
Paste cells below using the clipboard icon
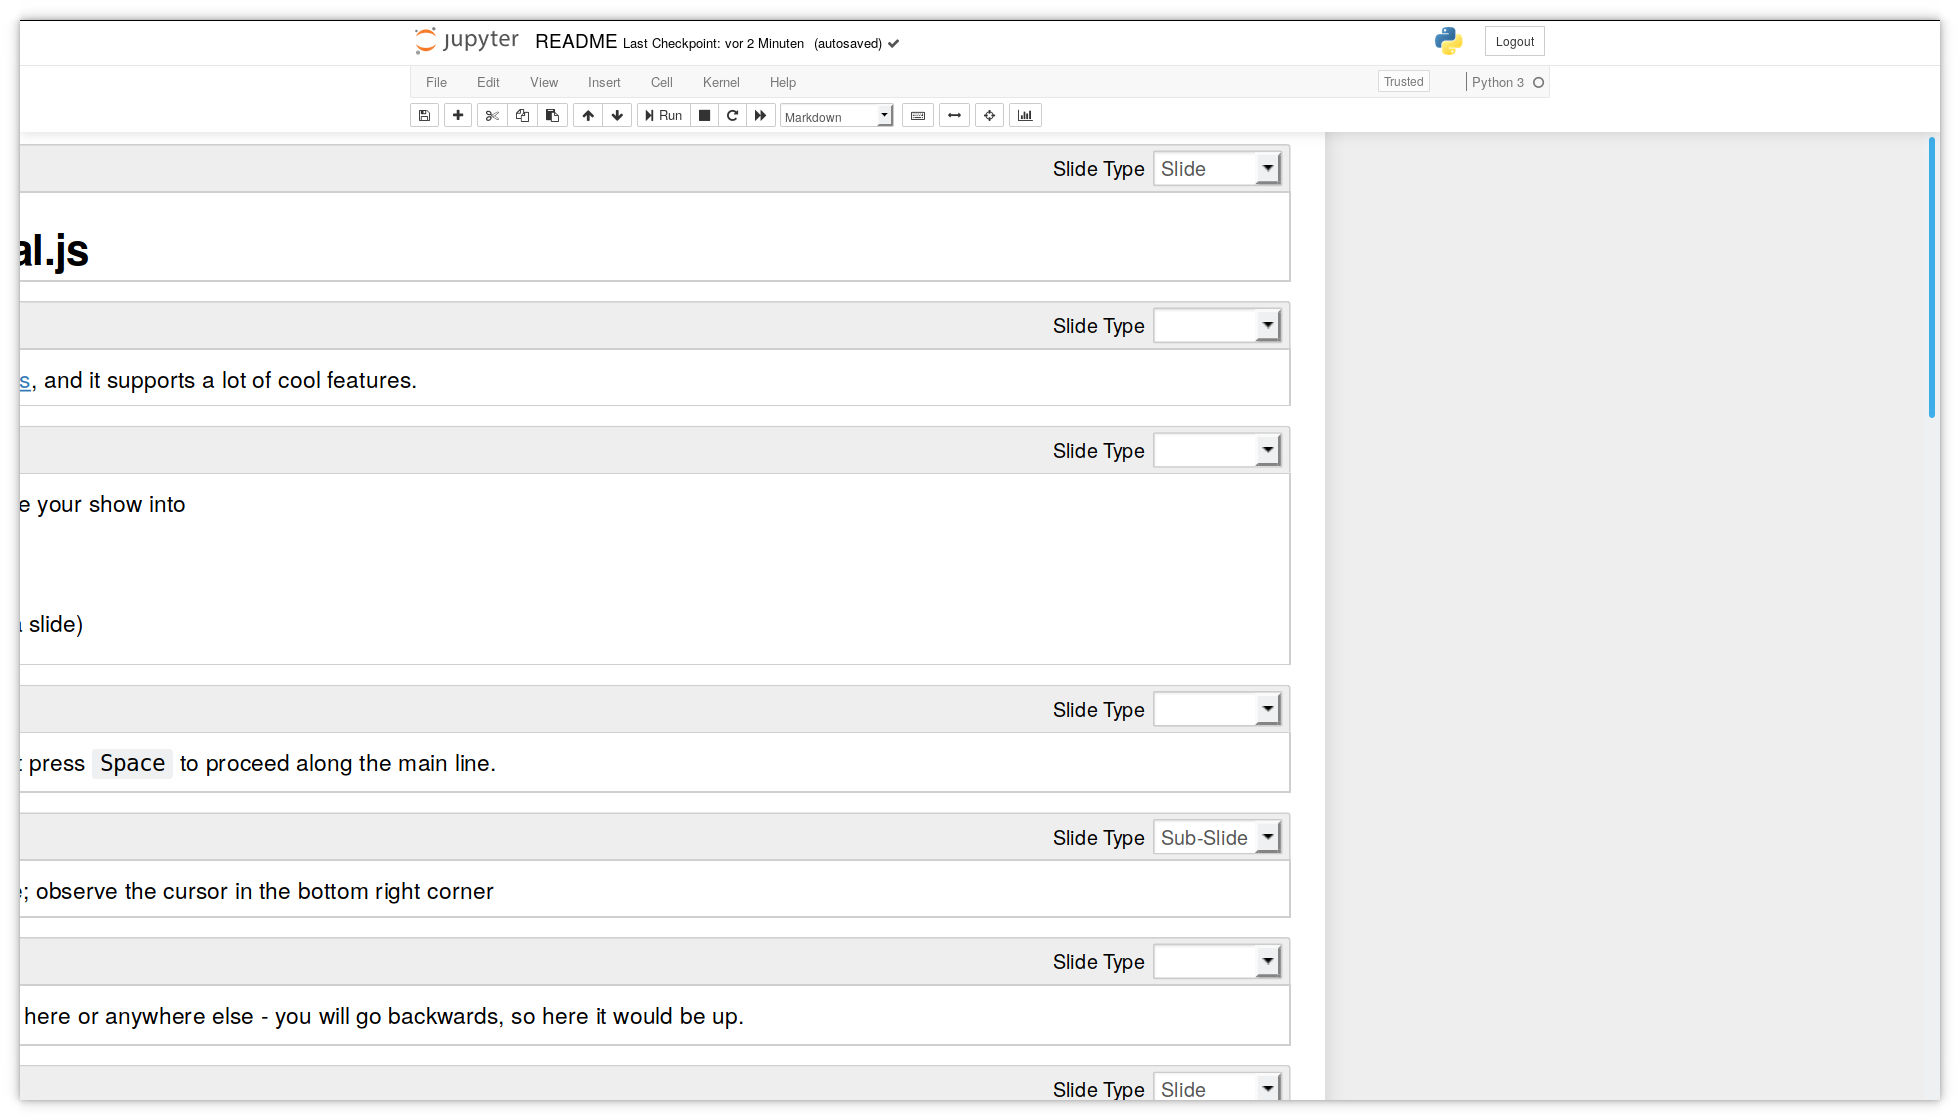(552, 116)
